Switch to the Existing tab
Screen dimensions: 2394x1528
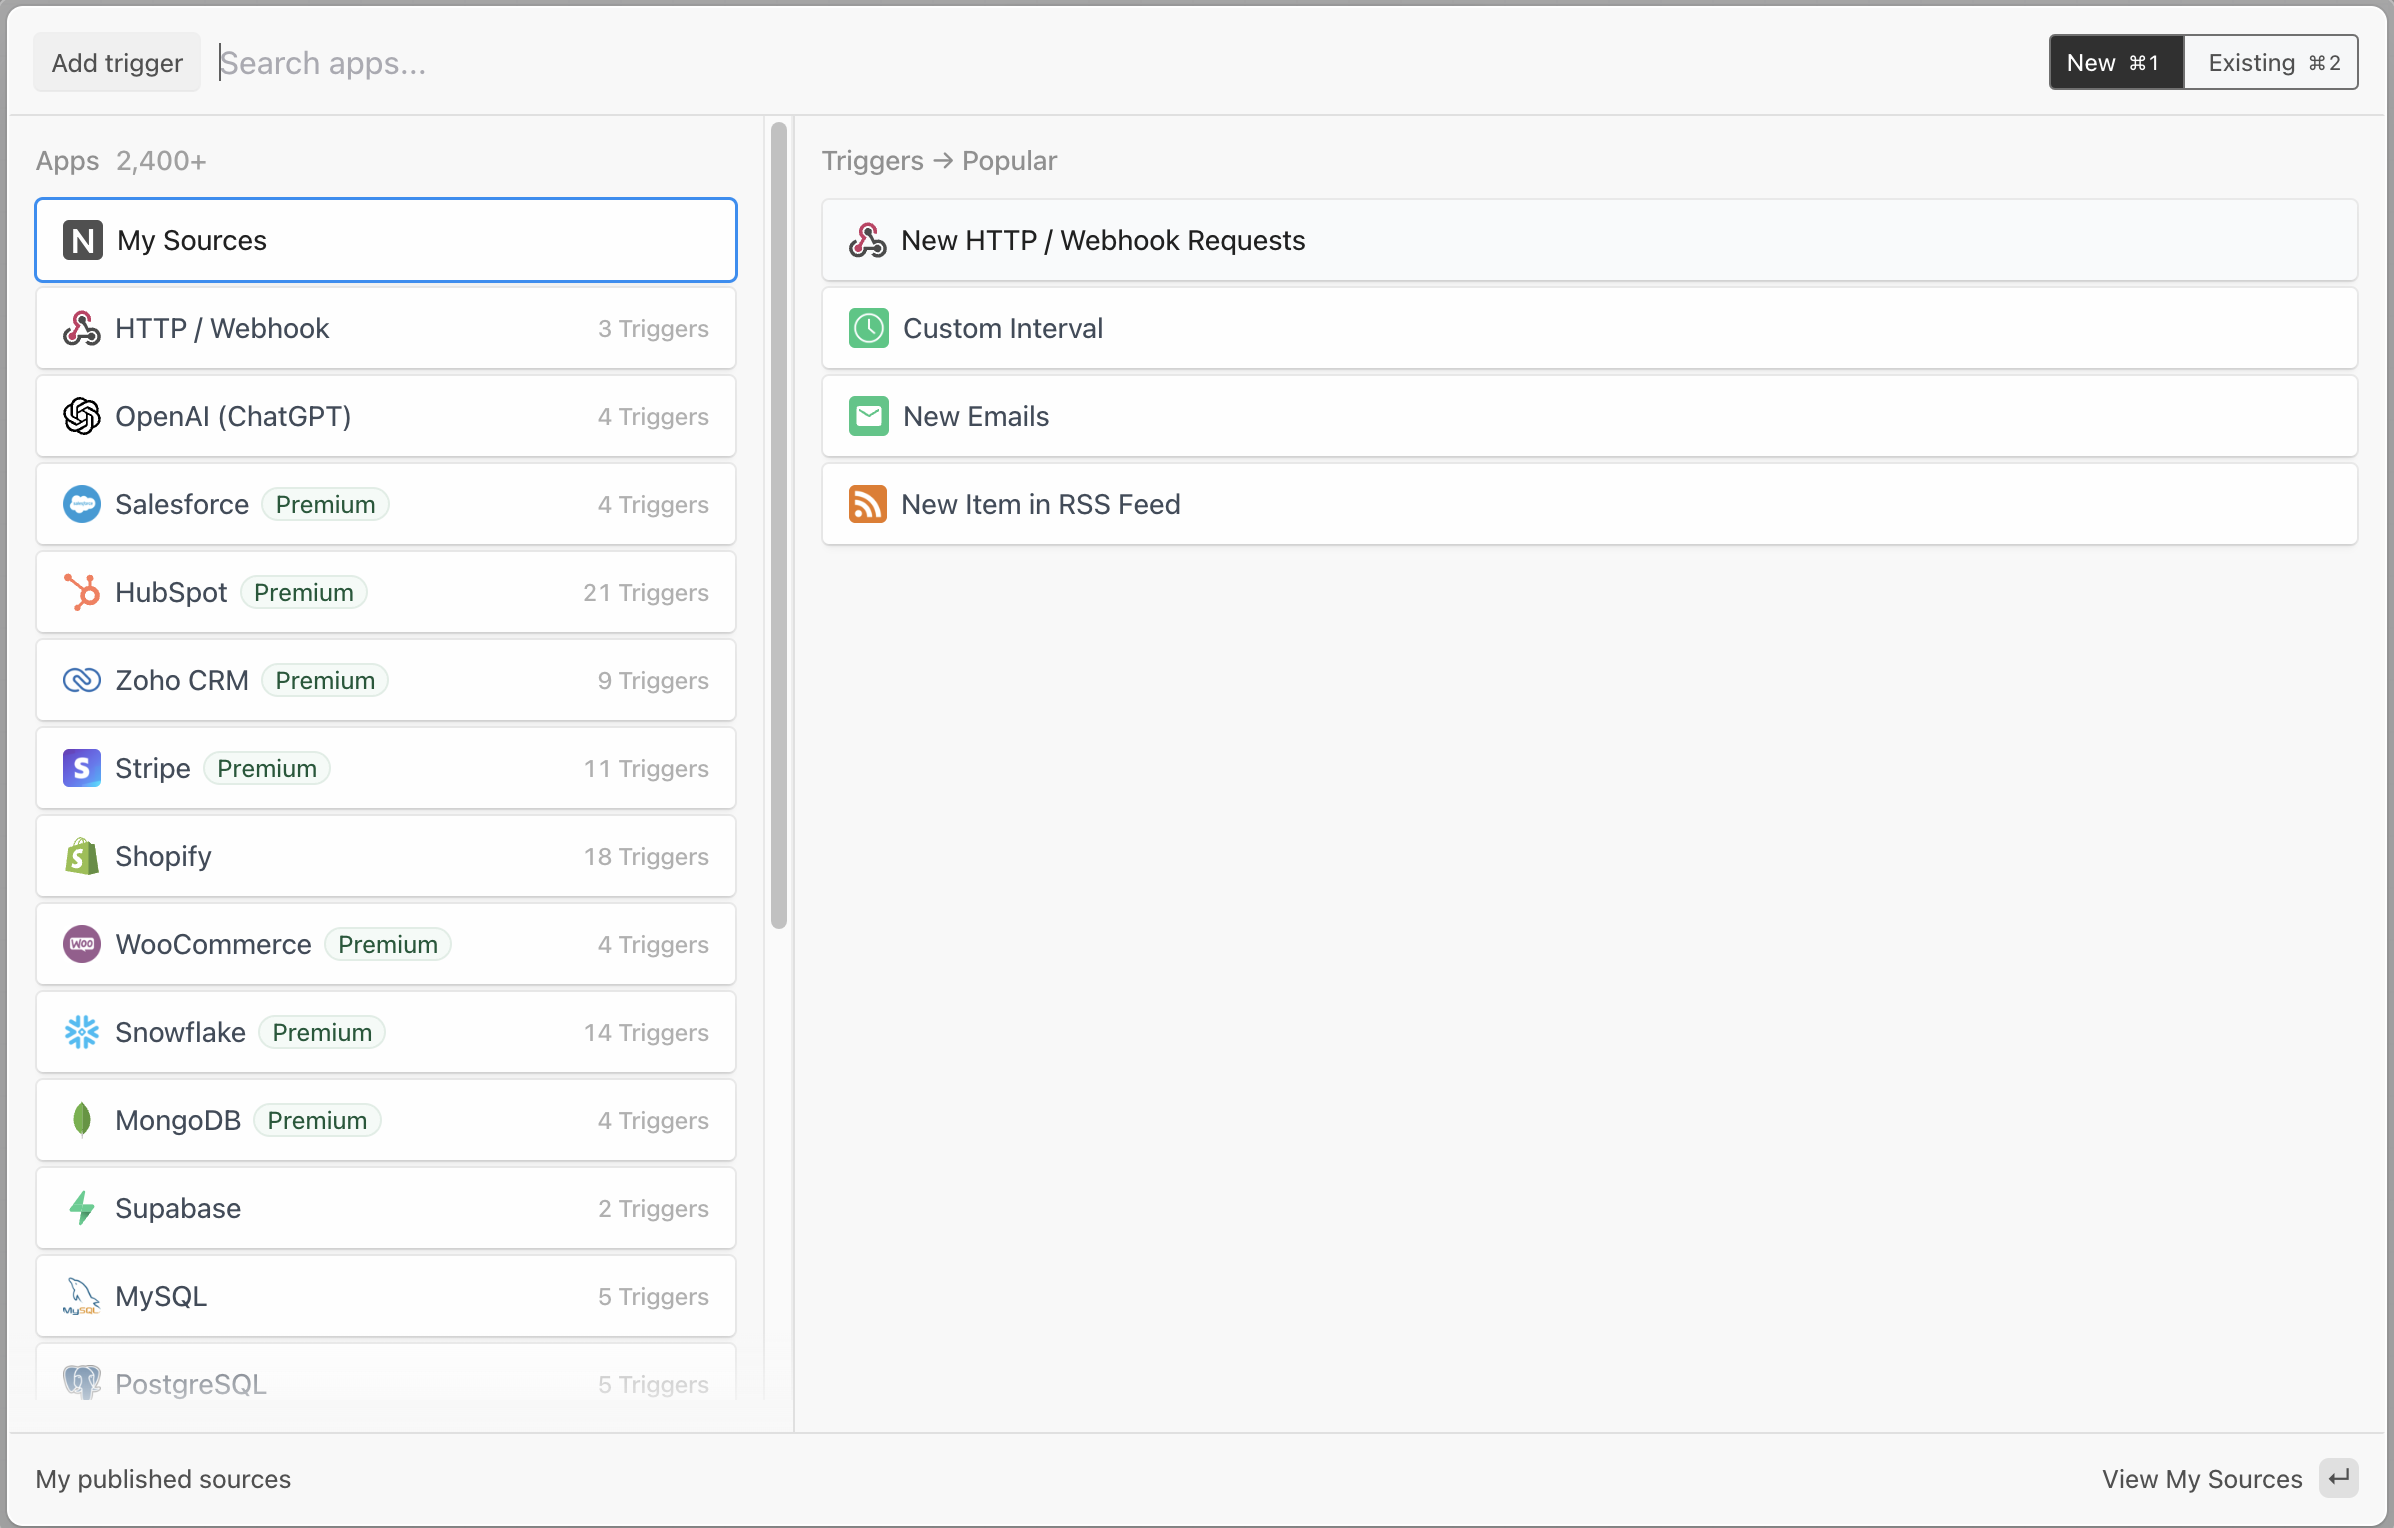coord(2271,63)
